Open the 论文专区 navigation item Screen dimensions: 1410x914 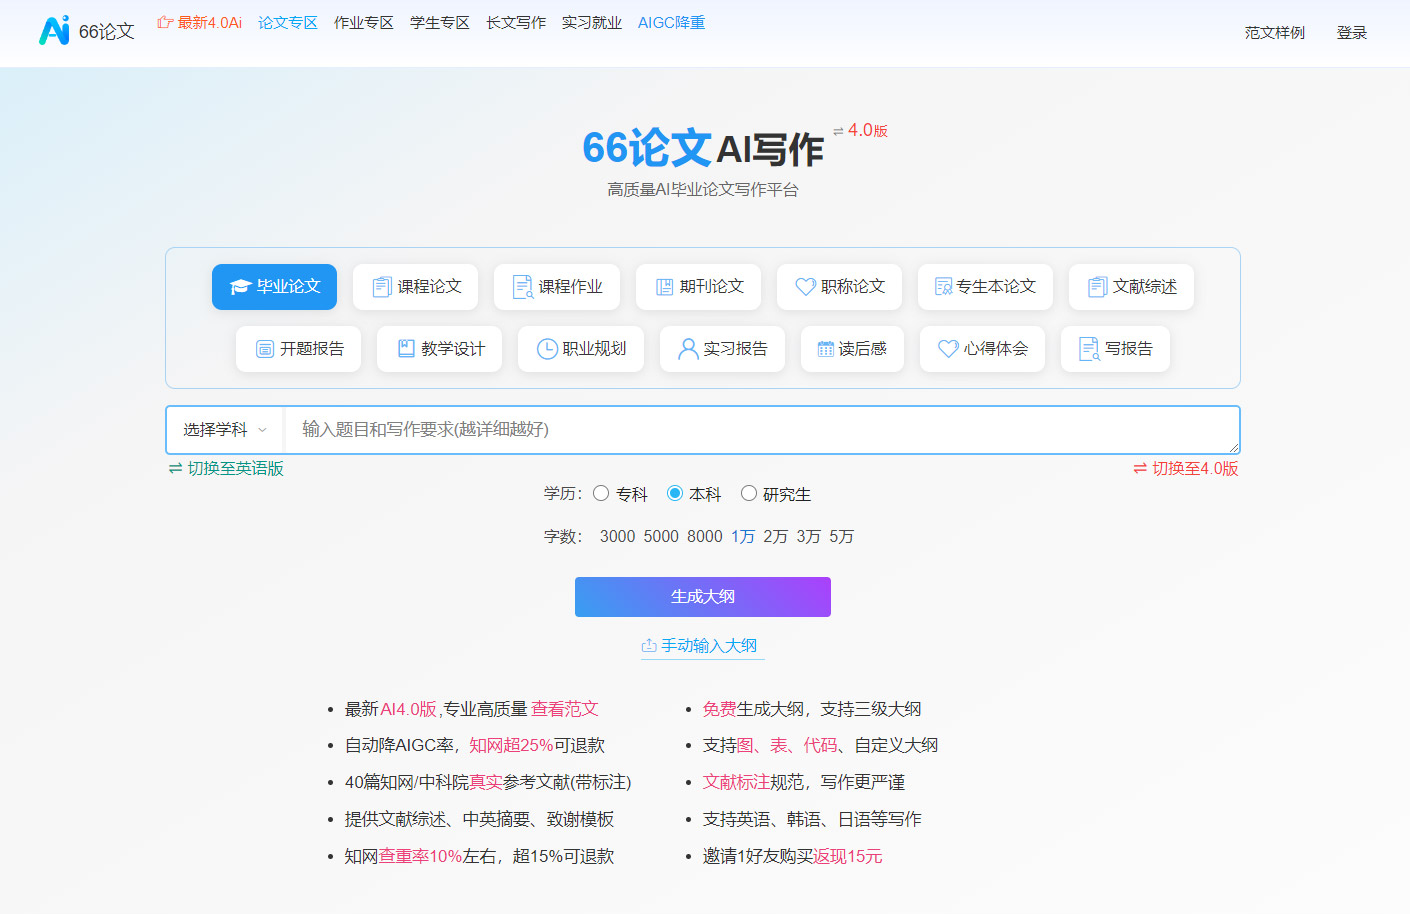pos(288,22)
